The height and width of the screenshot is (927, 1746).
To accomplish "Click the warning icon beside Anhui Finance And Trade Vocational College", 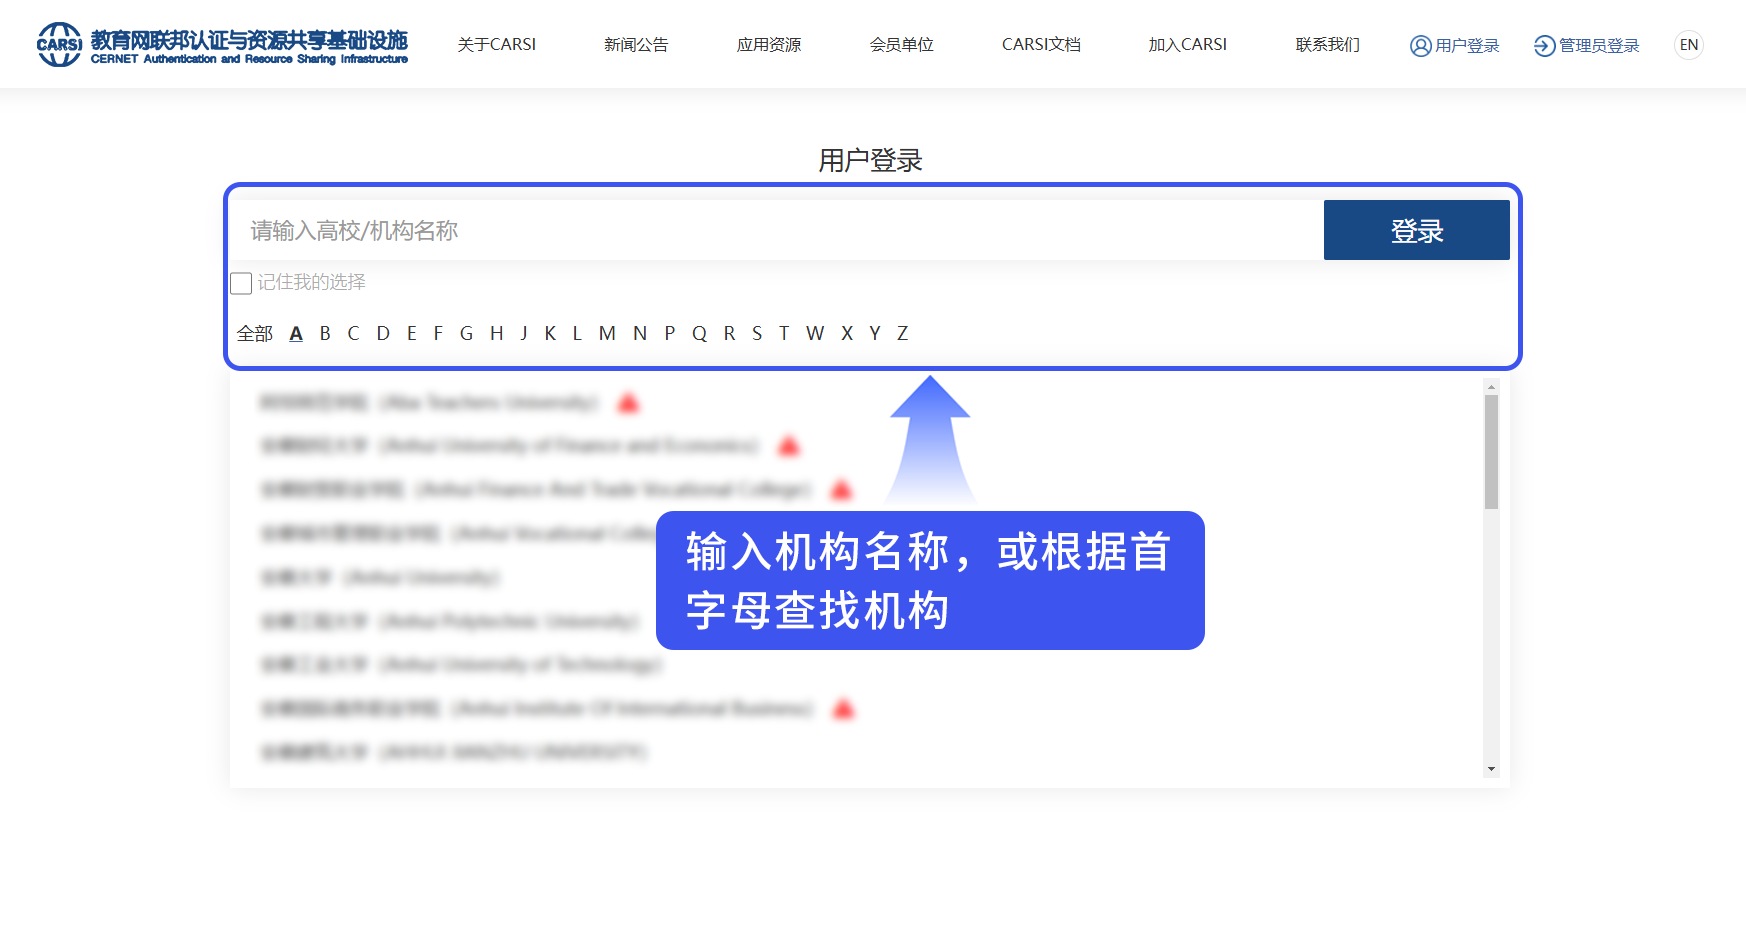I will [x=842, y=490].
